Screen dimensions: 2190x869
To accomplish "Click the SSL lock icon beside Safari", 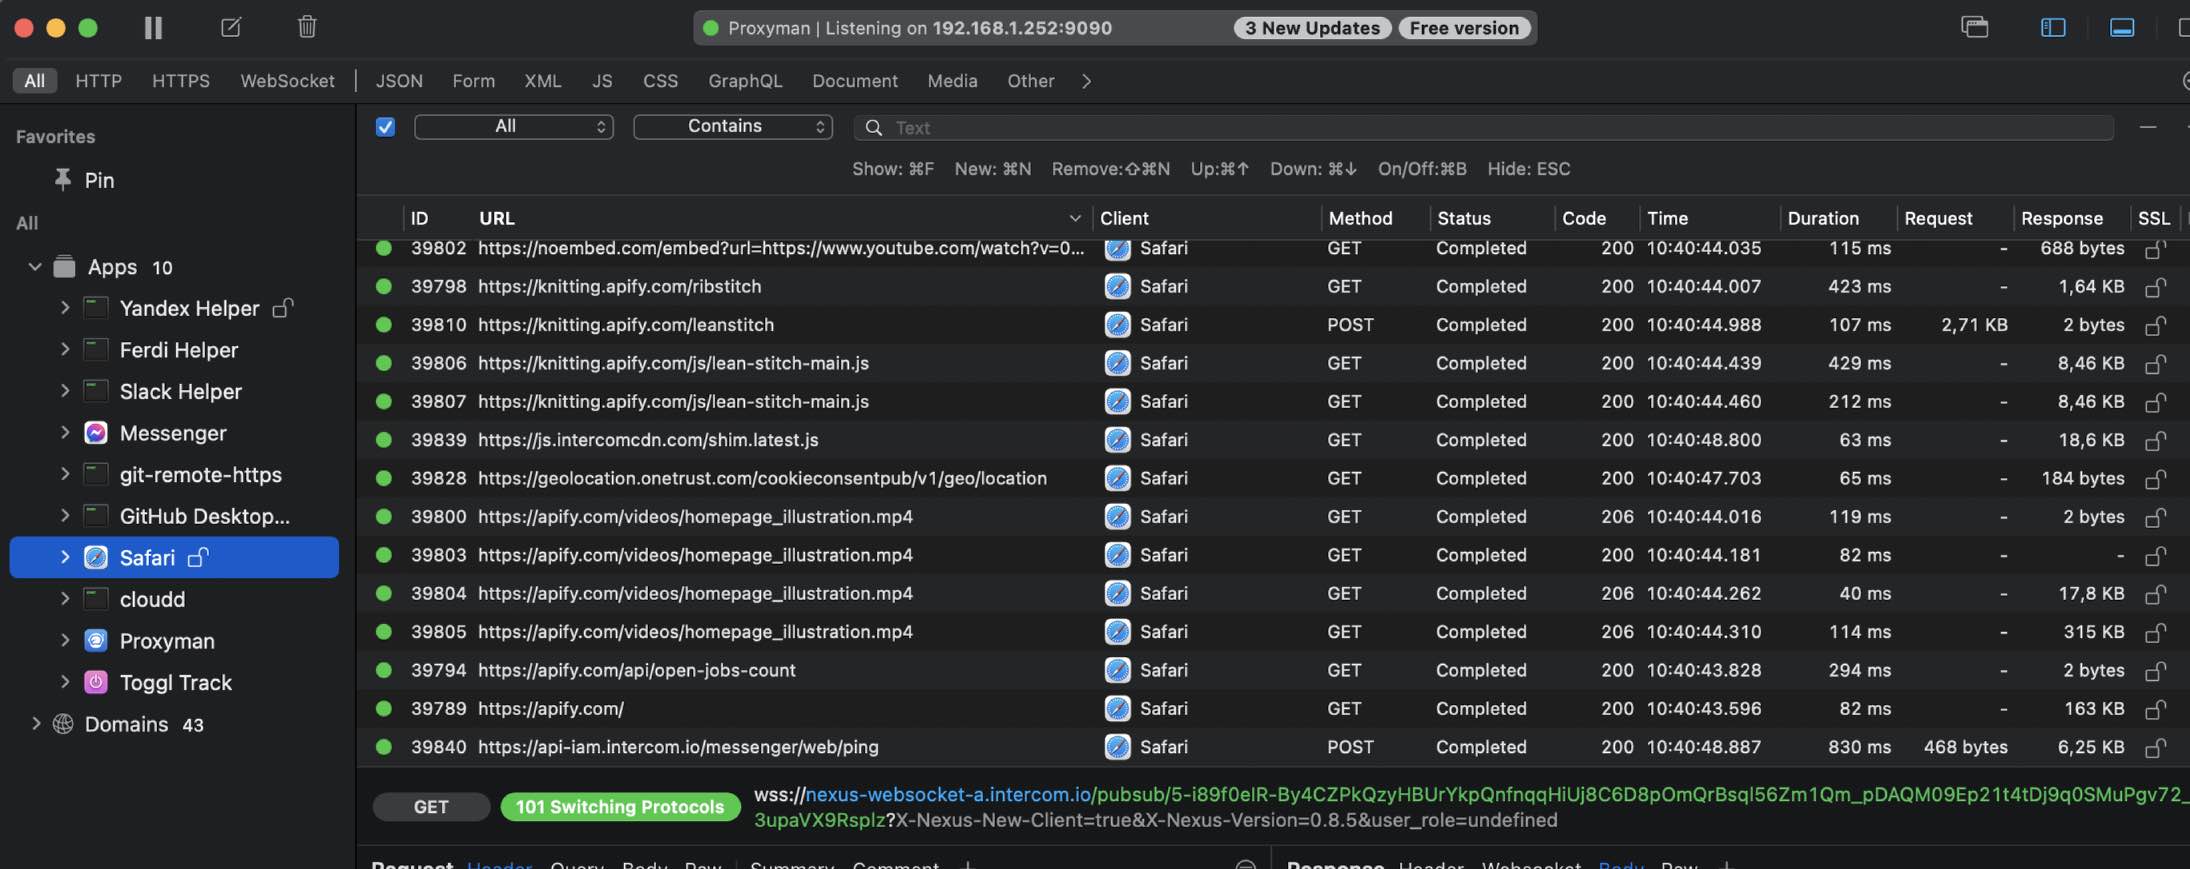I will click(x=198, y=557).
